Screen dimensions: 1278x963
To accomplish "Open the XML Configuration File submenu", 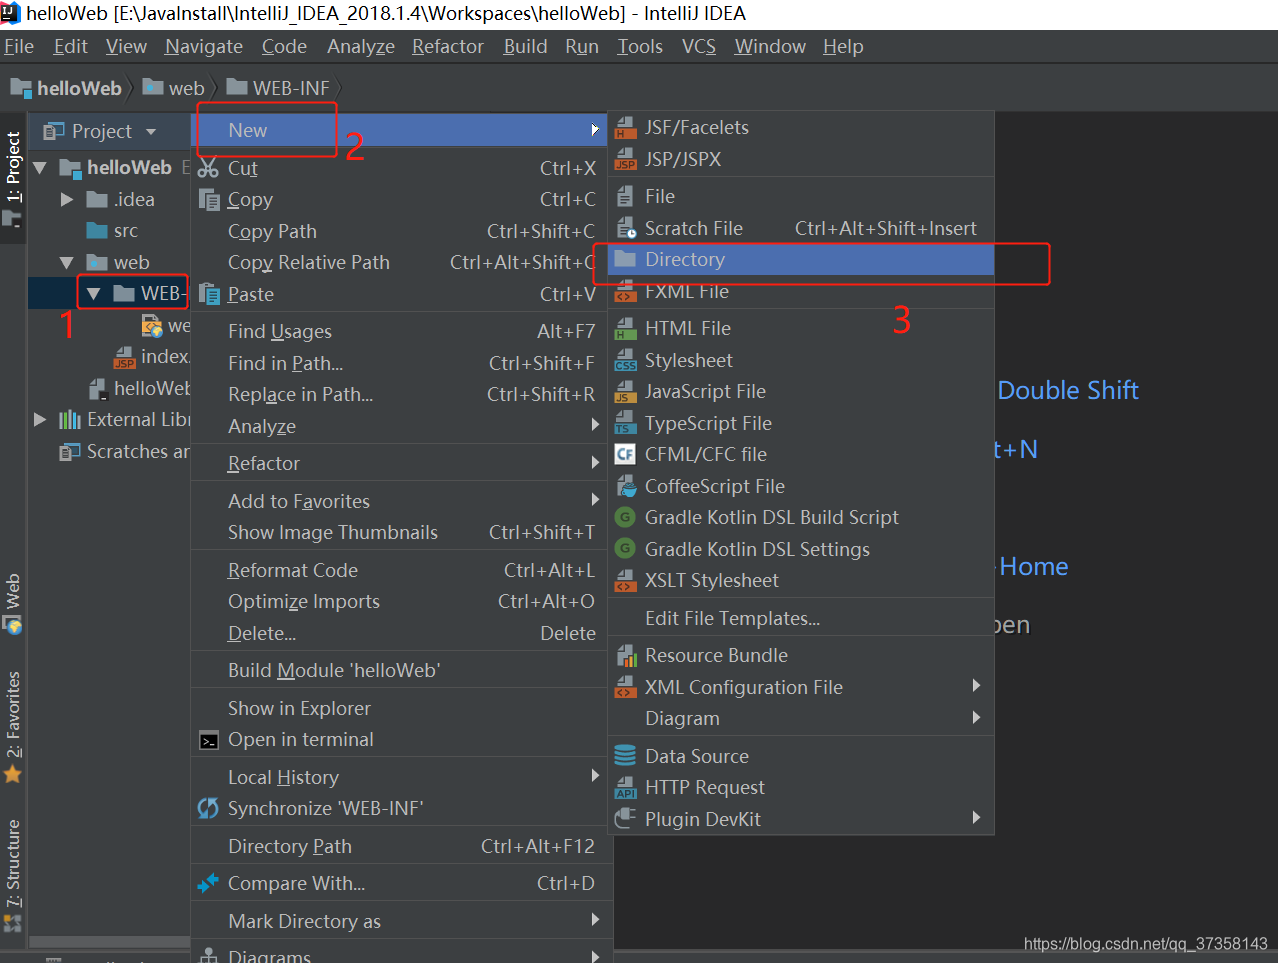I will tap(802, 687).
